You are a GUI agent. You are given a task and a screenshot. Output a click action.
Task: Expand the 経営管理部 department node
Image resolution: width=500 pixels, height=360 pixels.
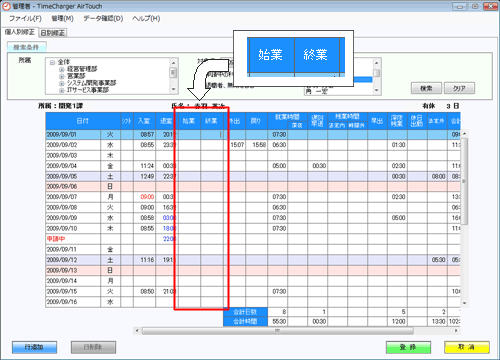tap(62, 69)
